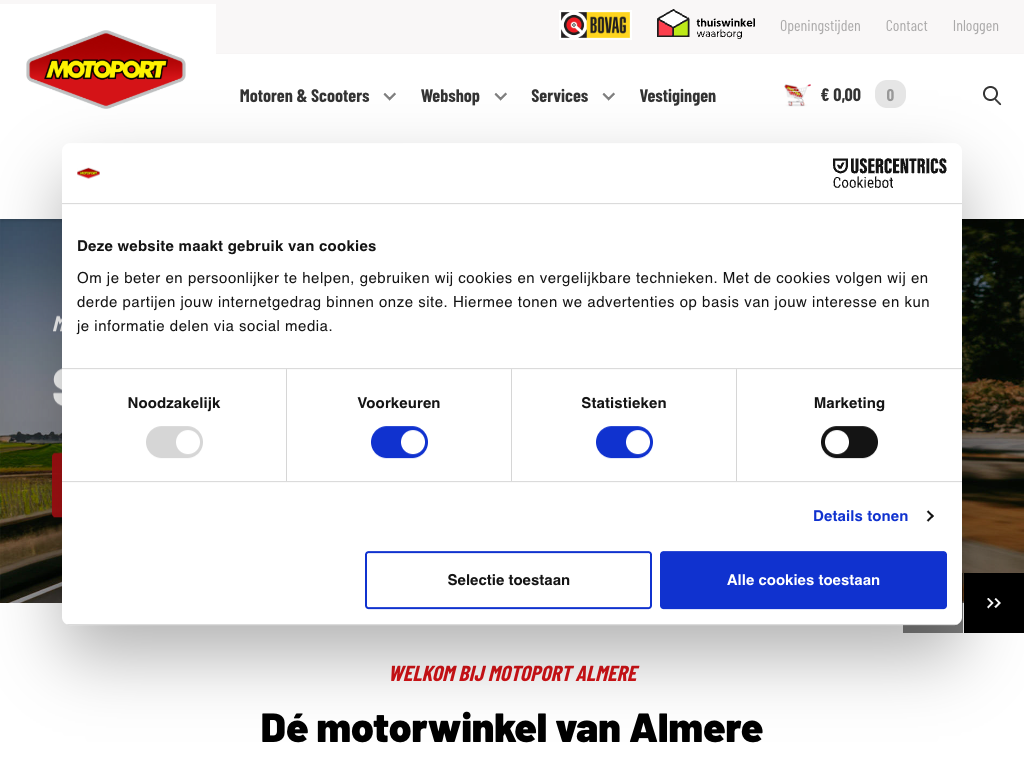
Task: Expand the Motoren & Scooters menu
Action: point(318,96)
